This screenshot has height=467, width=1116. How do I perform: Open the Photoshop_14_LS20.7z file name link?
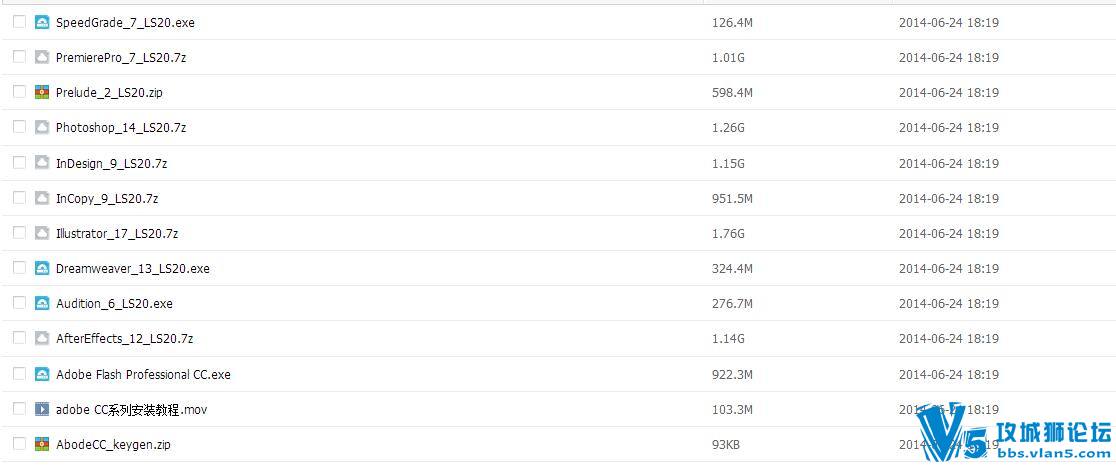point(121,128)
